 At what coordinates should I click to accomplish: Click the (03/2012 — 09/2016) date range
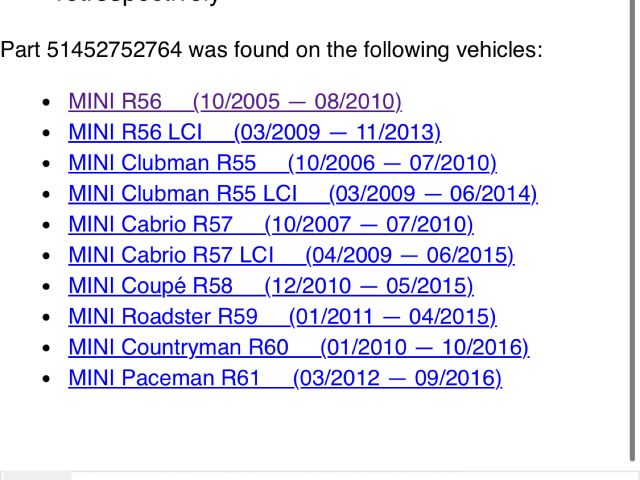coord(398,379)
